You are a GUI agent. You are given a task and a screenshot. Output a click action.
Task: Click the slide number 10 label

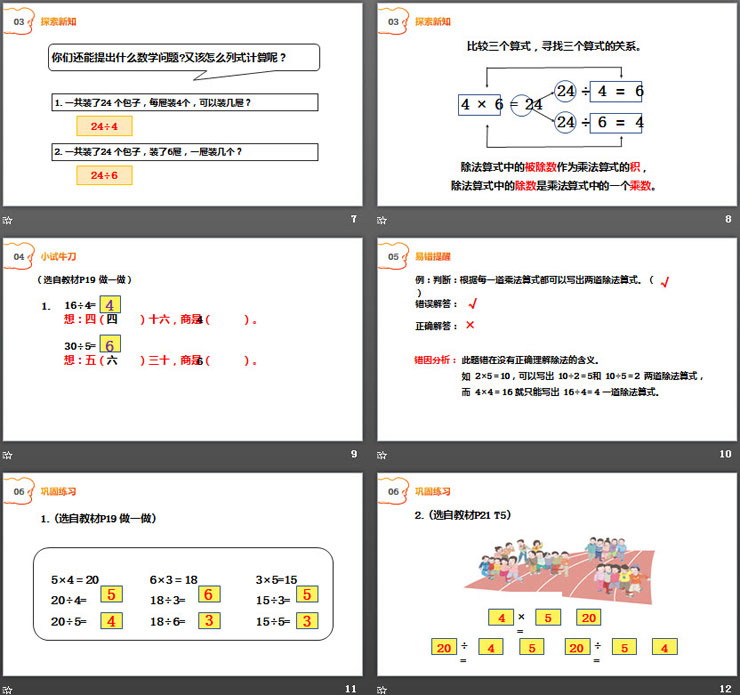725,454
